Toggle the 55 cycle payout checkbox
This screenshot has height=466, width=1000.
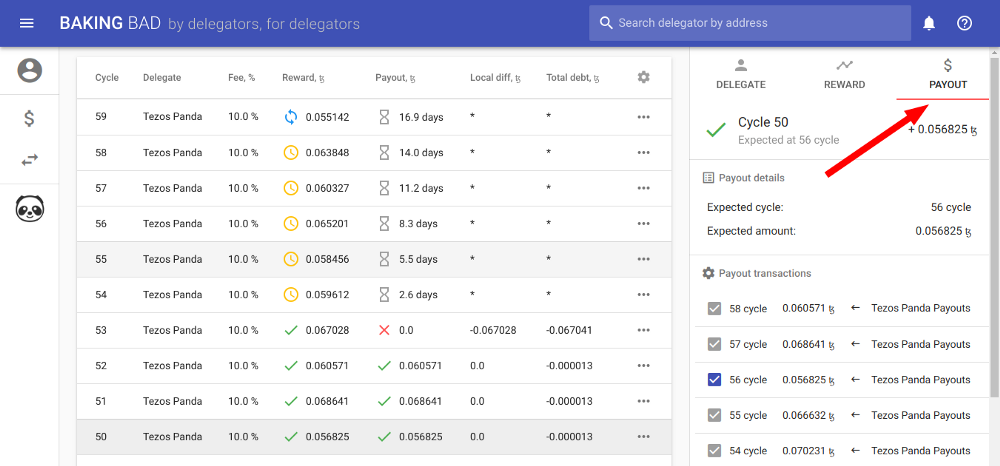[714, 416]
